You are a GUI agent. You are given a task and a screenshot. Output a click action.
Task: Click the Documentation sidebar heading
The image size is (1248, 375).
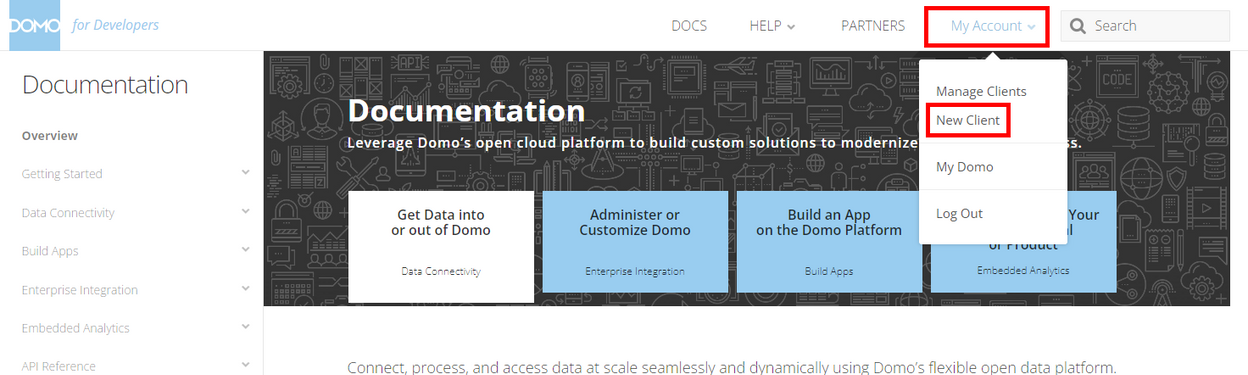tap(105, 85)
